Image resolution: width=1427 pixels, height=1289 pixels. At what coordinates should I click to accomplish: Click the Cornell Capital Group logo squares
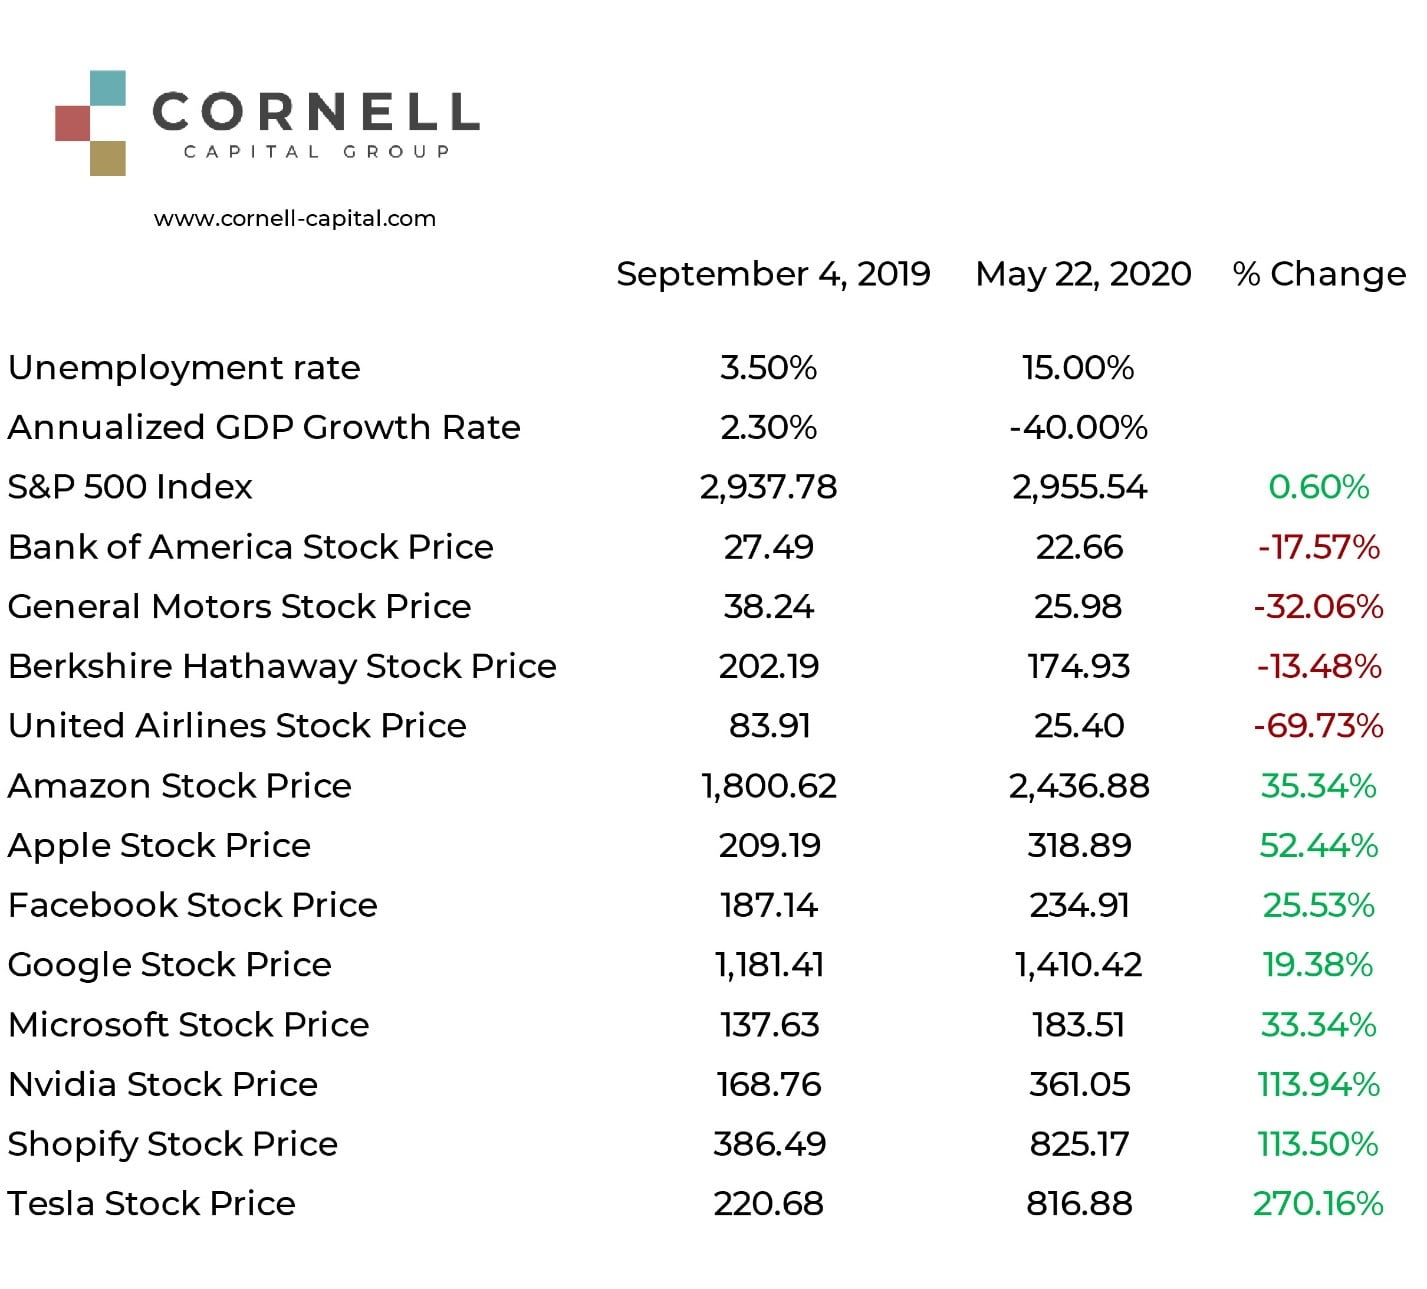coord(90,123)
